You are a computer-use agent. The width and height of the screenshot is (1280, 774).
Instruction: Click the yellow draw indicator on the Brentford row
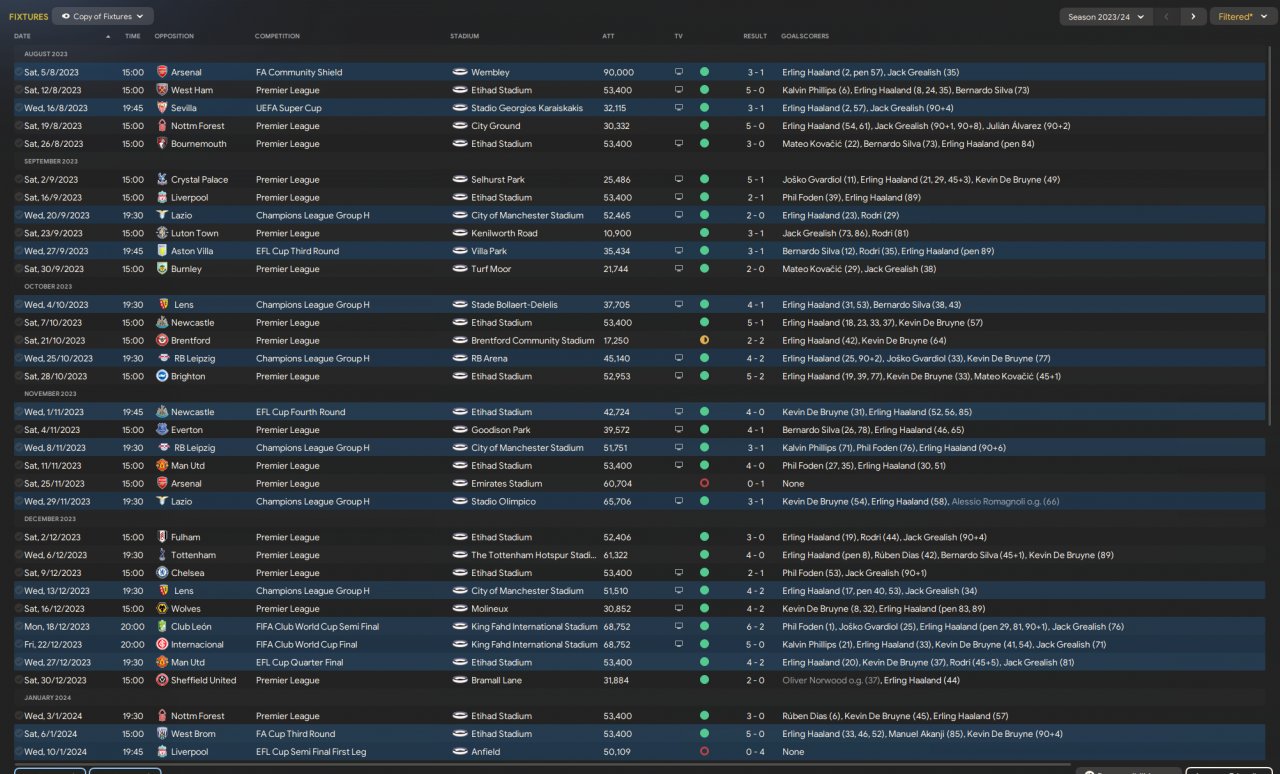click(704, 341)
